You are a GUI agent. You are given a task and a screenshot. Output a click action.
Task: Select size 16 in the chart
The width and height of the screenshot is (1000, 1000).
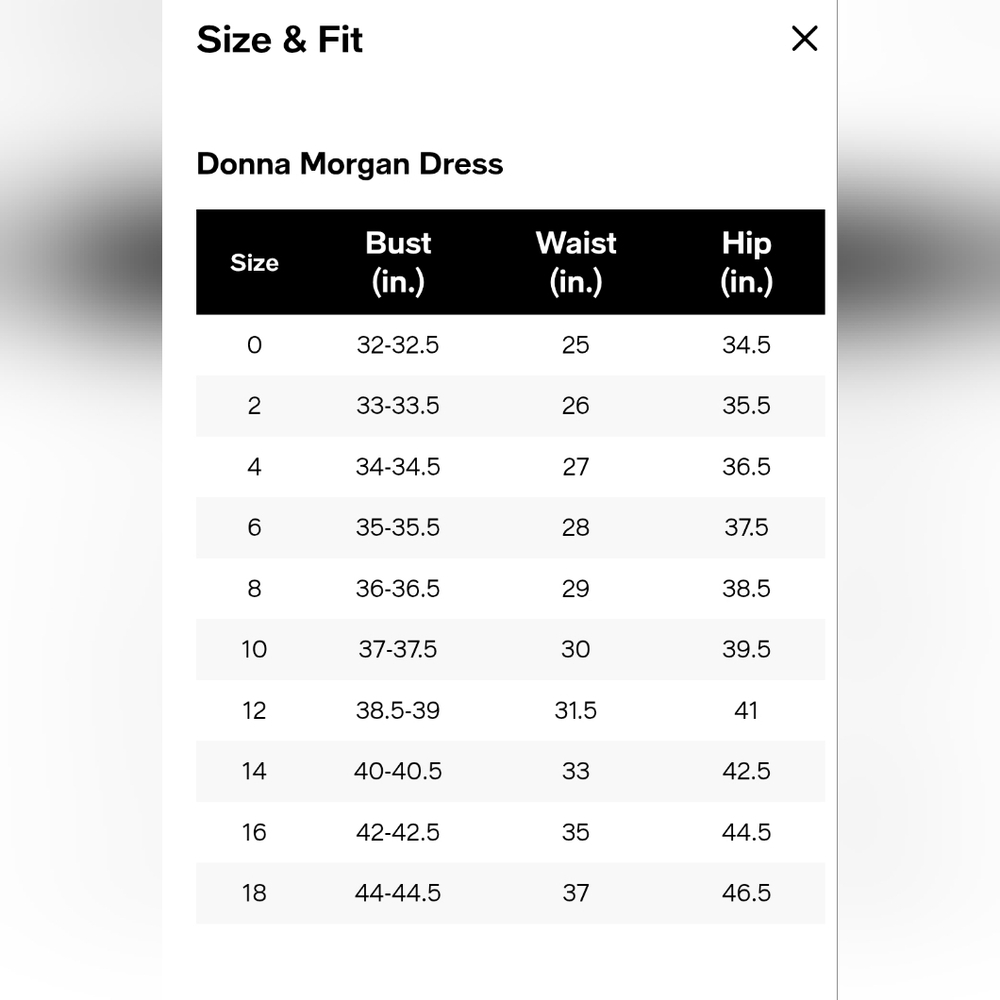point(254,832)
